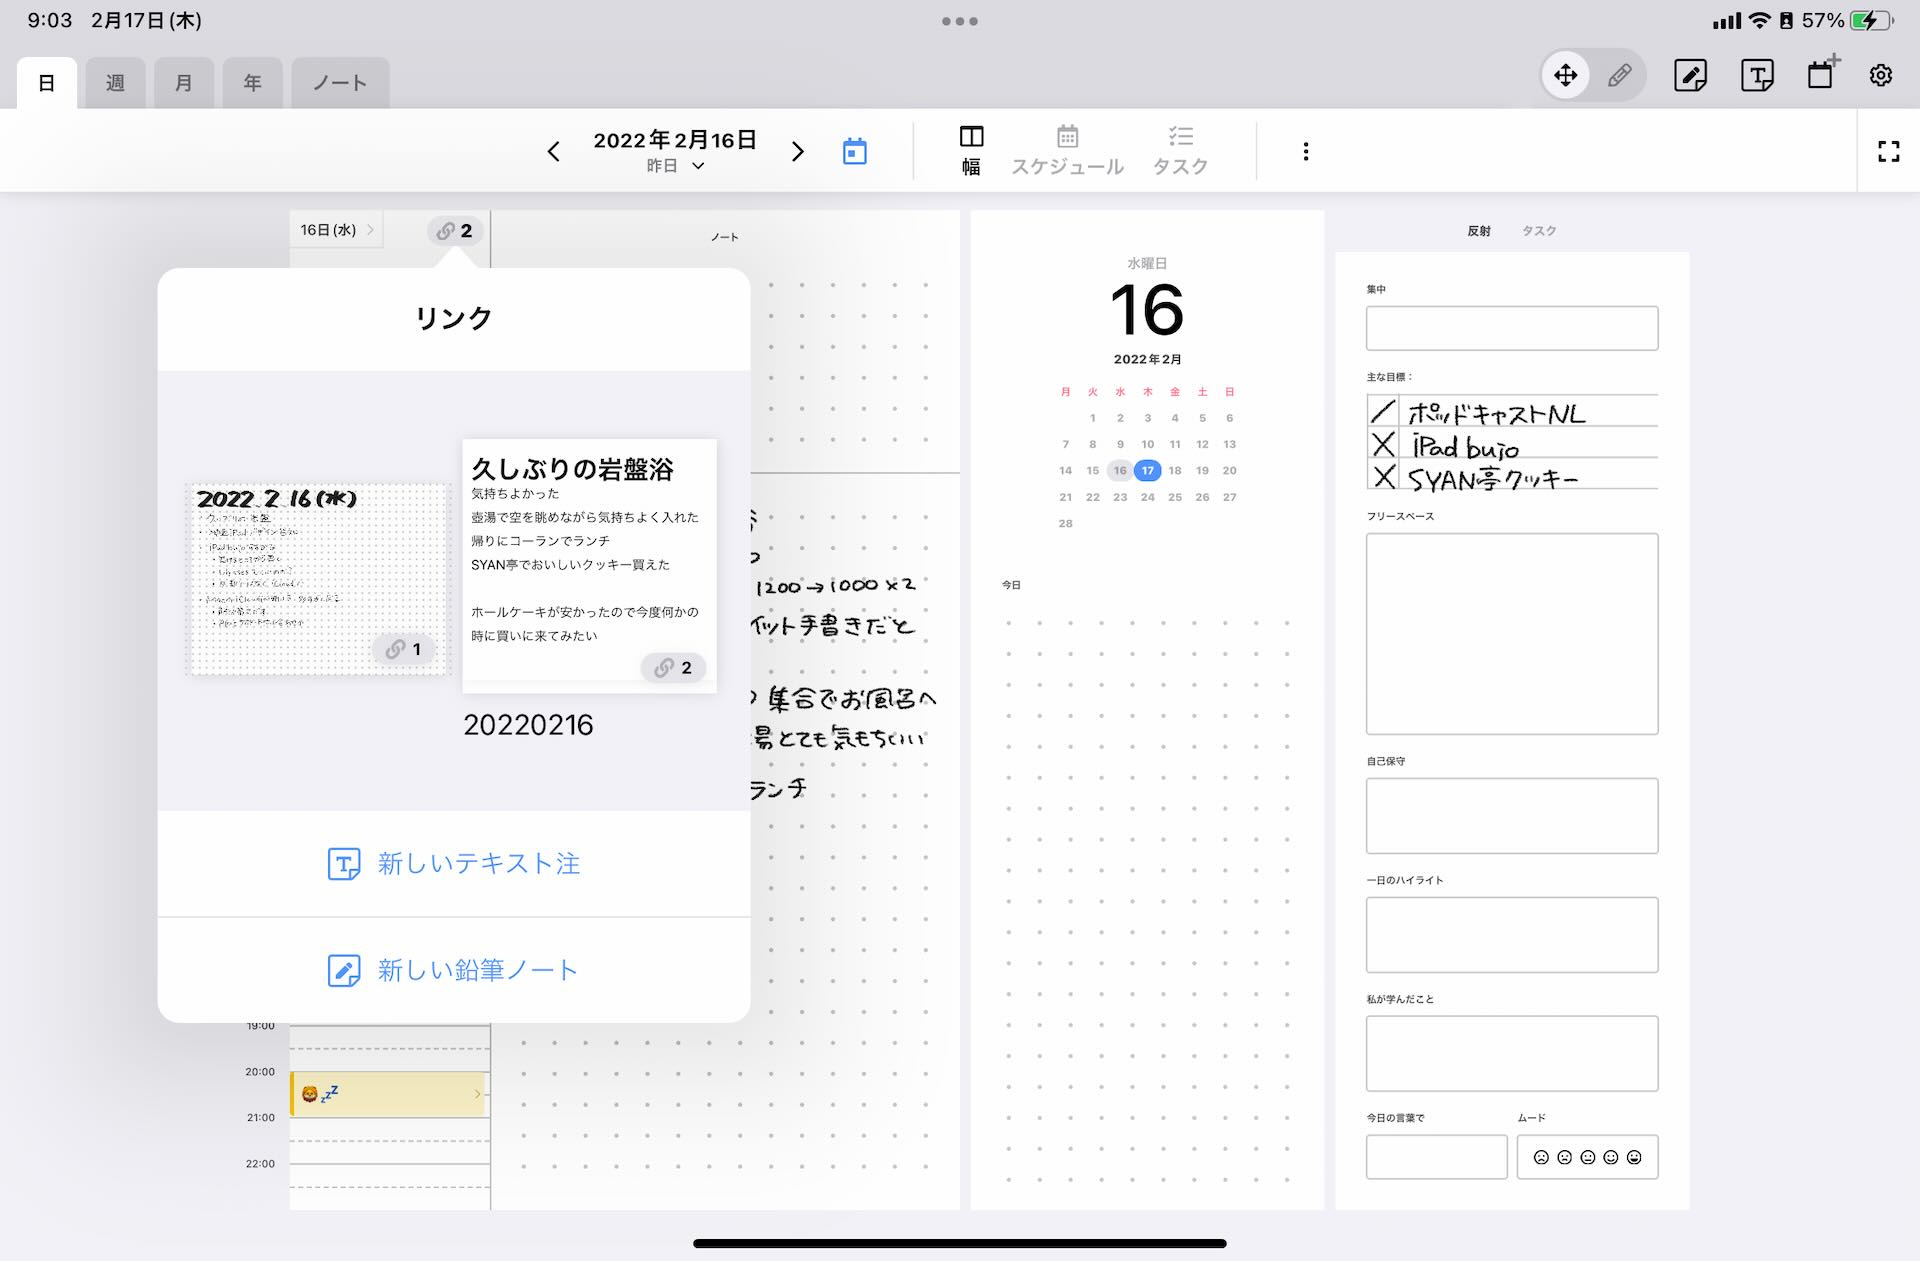1920x1261 pixels.
Task: Add a new calendar event icon
Action: point(1822,75)
